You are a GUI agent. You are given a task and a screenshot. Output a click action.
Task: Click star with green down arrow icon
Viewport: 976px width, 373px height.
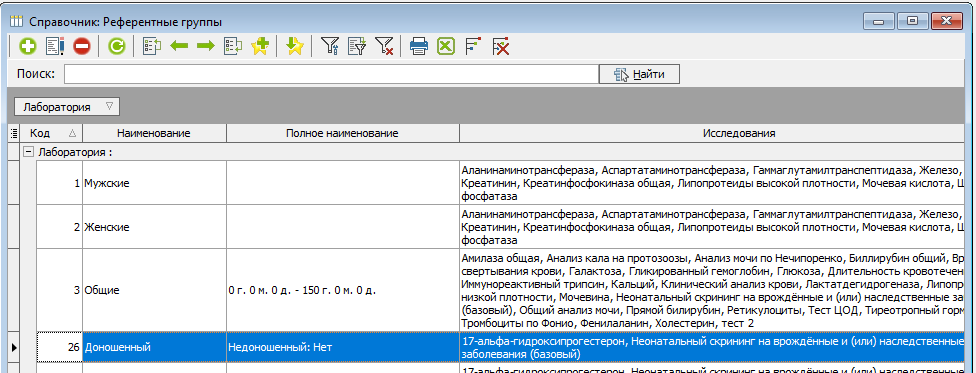pos(294,46)
